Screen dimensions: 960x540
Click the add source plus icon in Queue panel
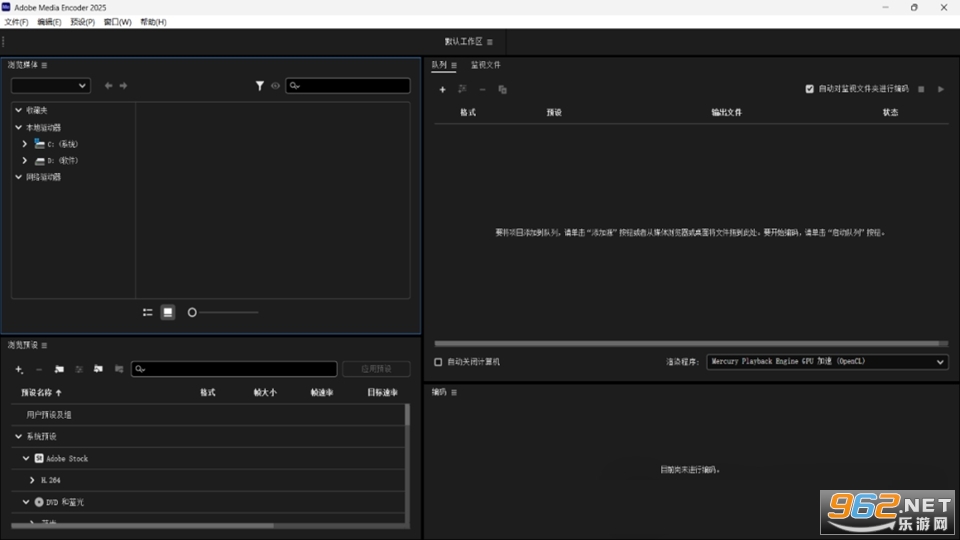pyautogui.click(x=442, y=89)
